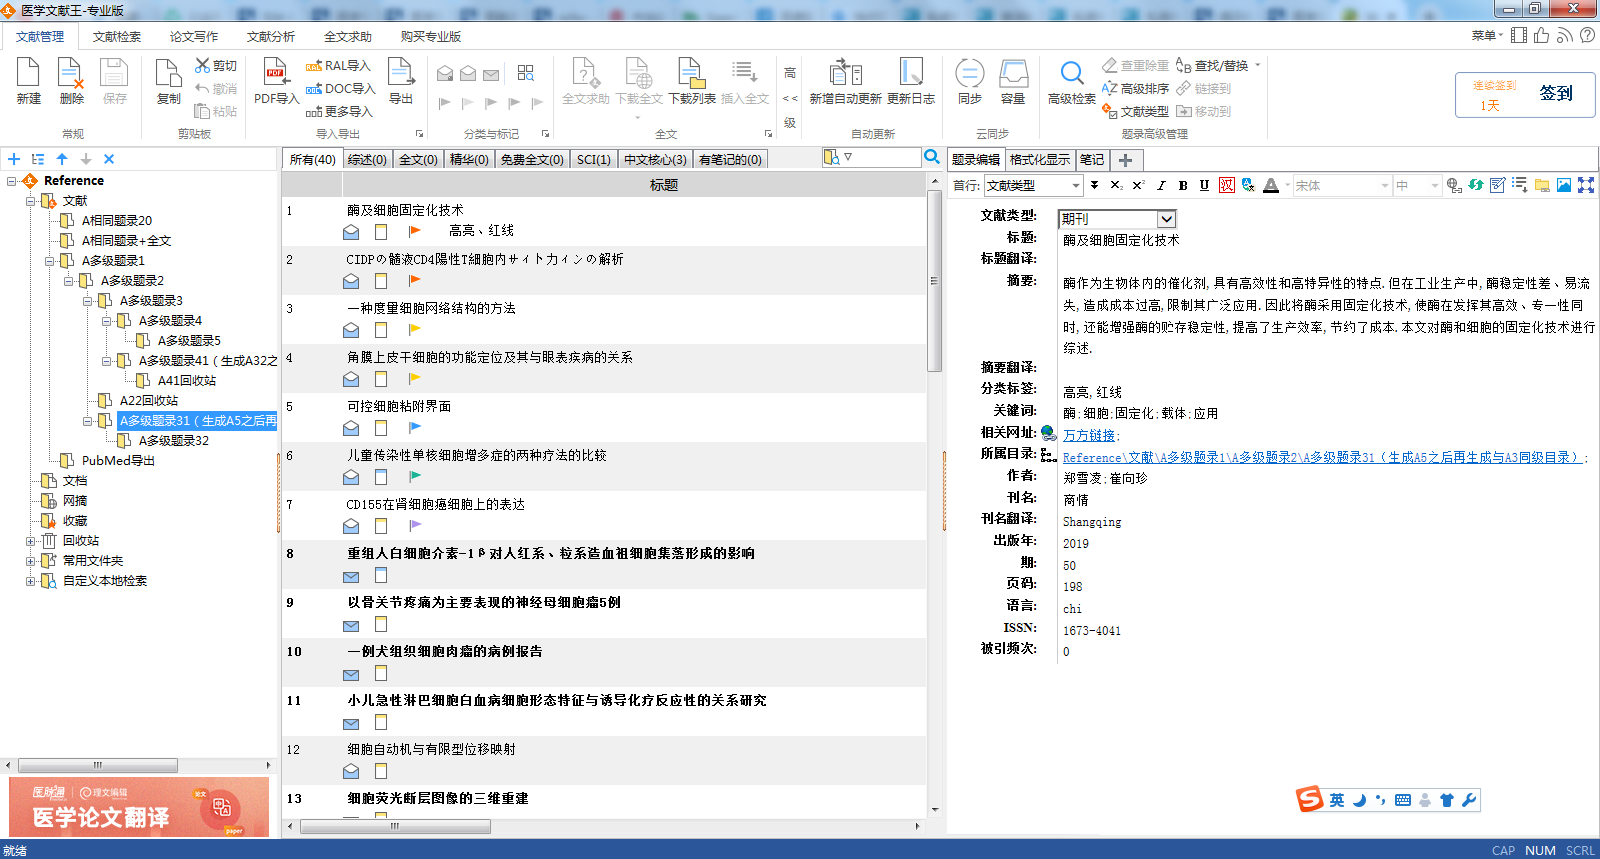Click the 签到 check-in button
The image size is (1600, 859).
click(1555, 94)
